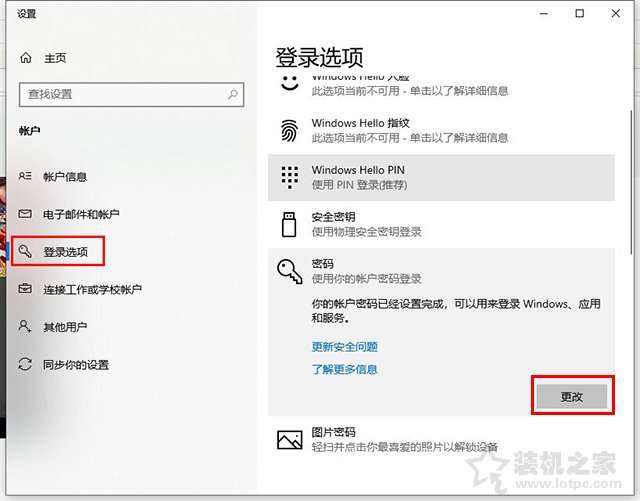Click the search magnifier in 查找设置 box
This screenshot has width=640, height=501.
tap(233, 94)
